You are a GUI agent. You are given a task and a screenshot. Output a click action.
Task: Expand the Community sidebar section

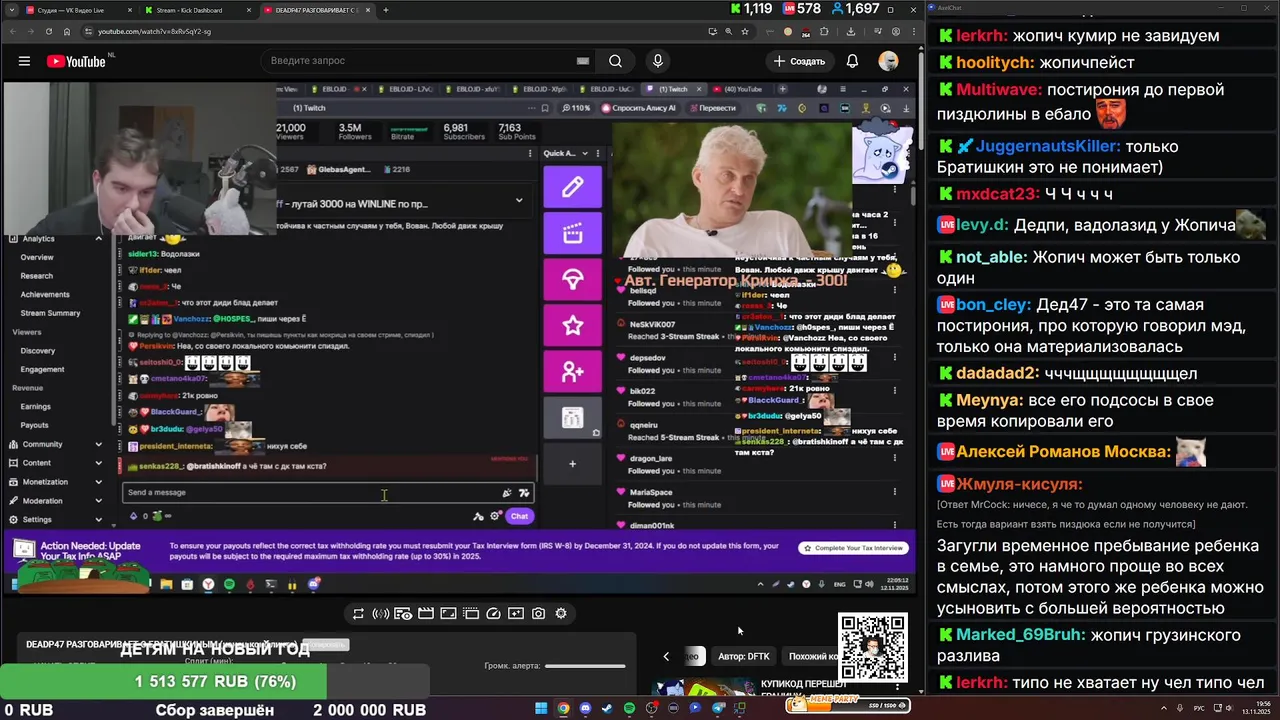[x=98, y=444]
